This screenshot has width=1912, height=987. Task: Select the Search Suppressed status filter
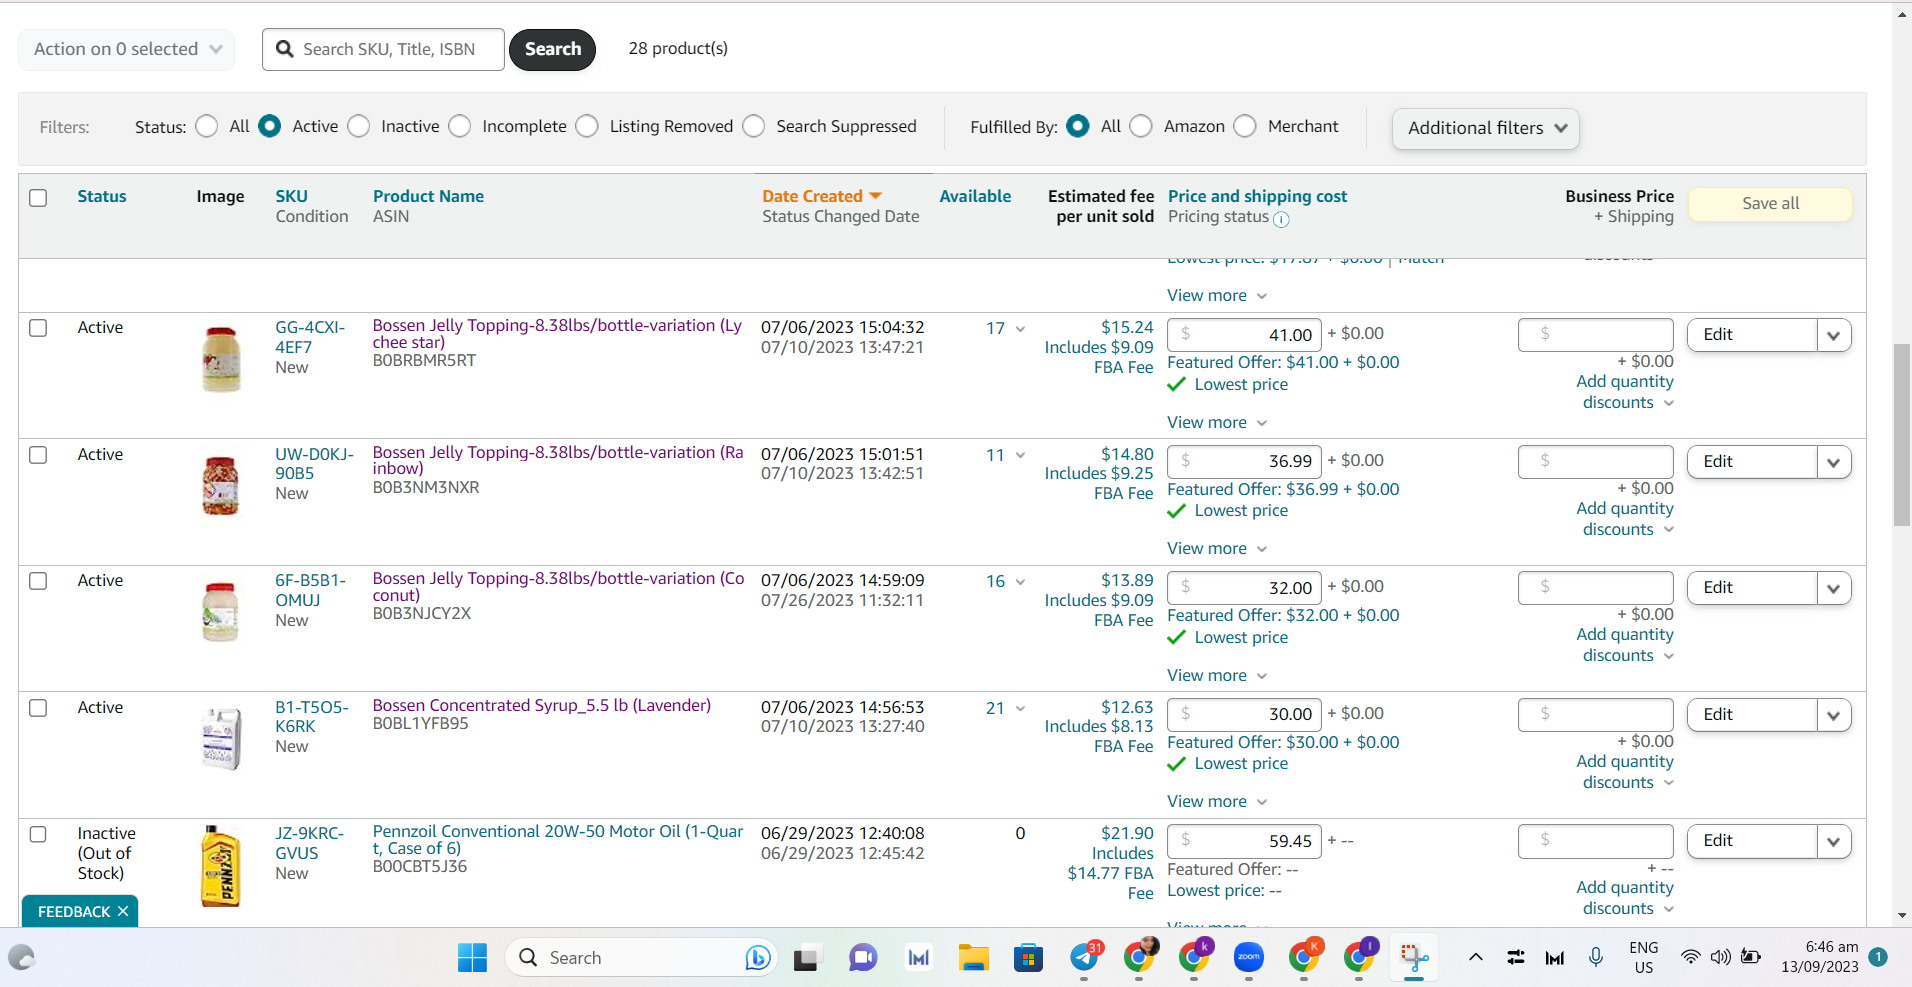tap(754, 126)
